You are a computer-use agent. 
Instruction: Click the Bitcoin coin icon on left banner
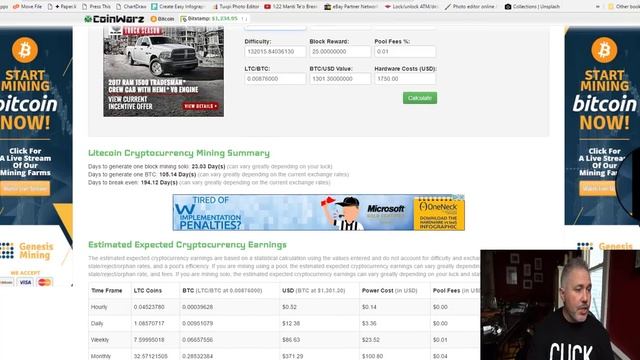pos(25,50)
